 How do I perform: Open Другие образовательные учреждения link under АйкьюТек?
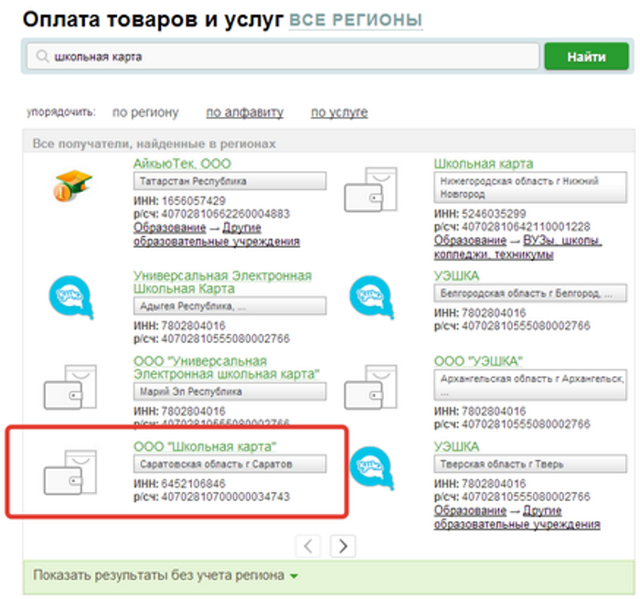click(216, 235)
